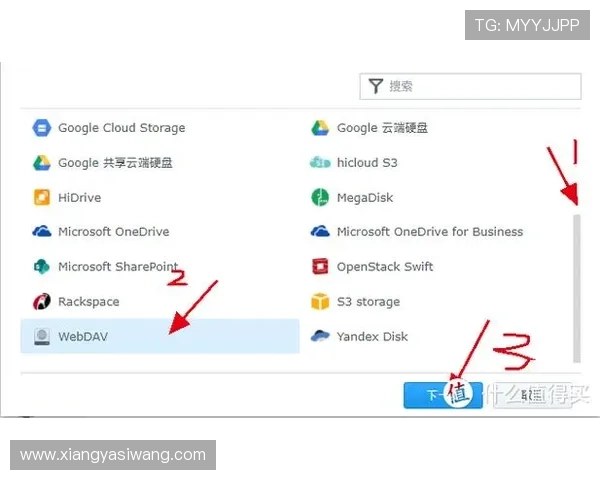Click the Microsoft OneDrive cloud icon
The height and width of the screenshot is (480, 600).
42,232
